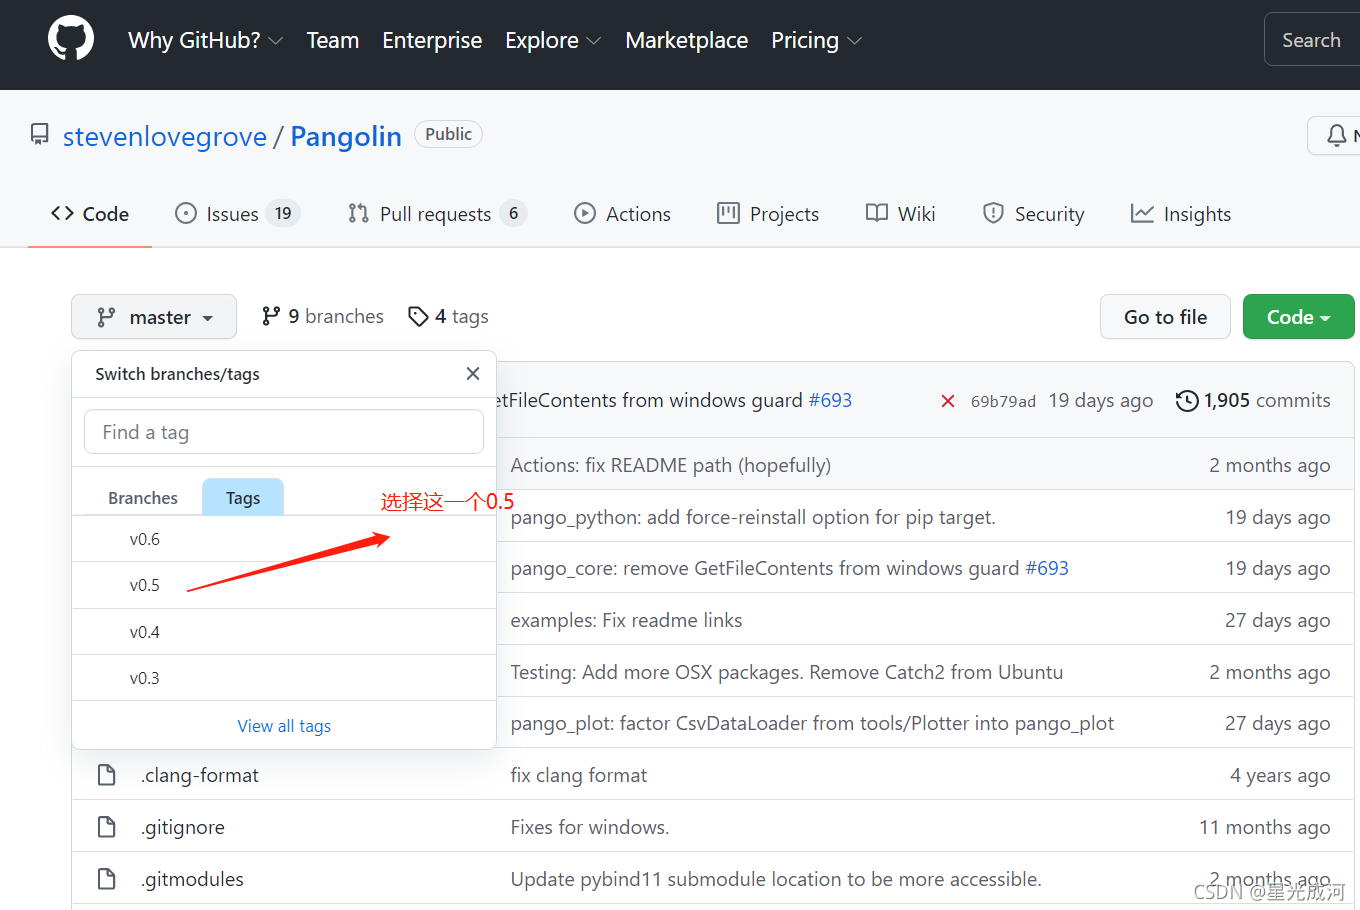Select tag v0.5 from the list

pos(284,585)
